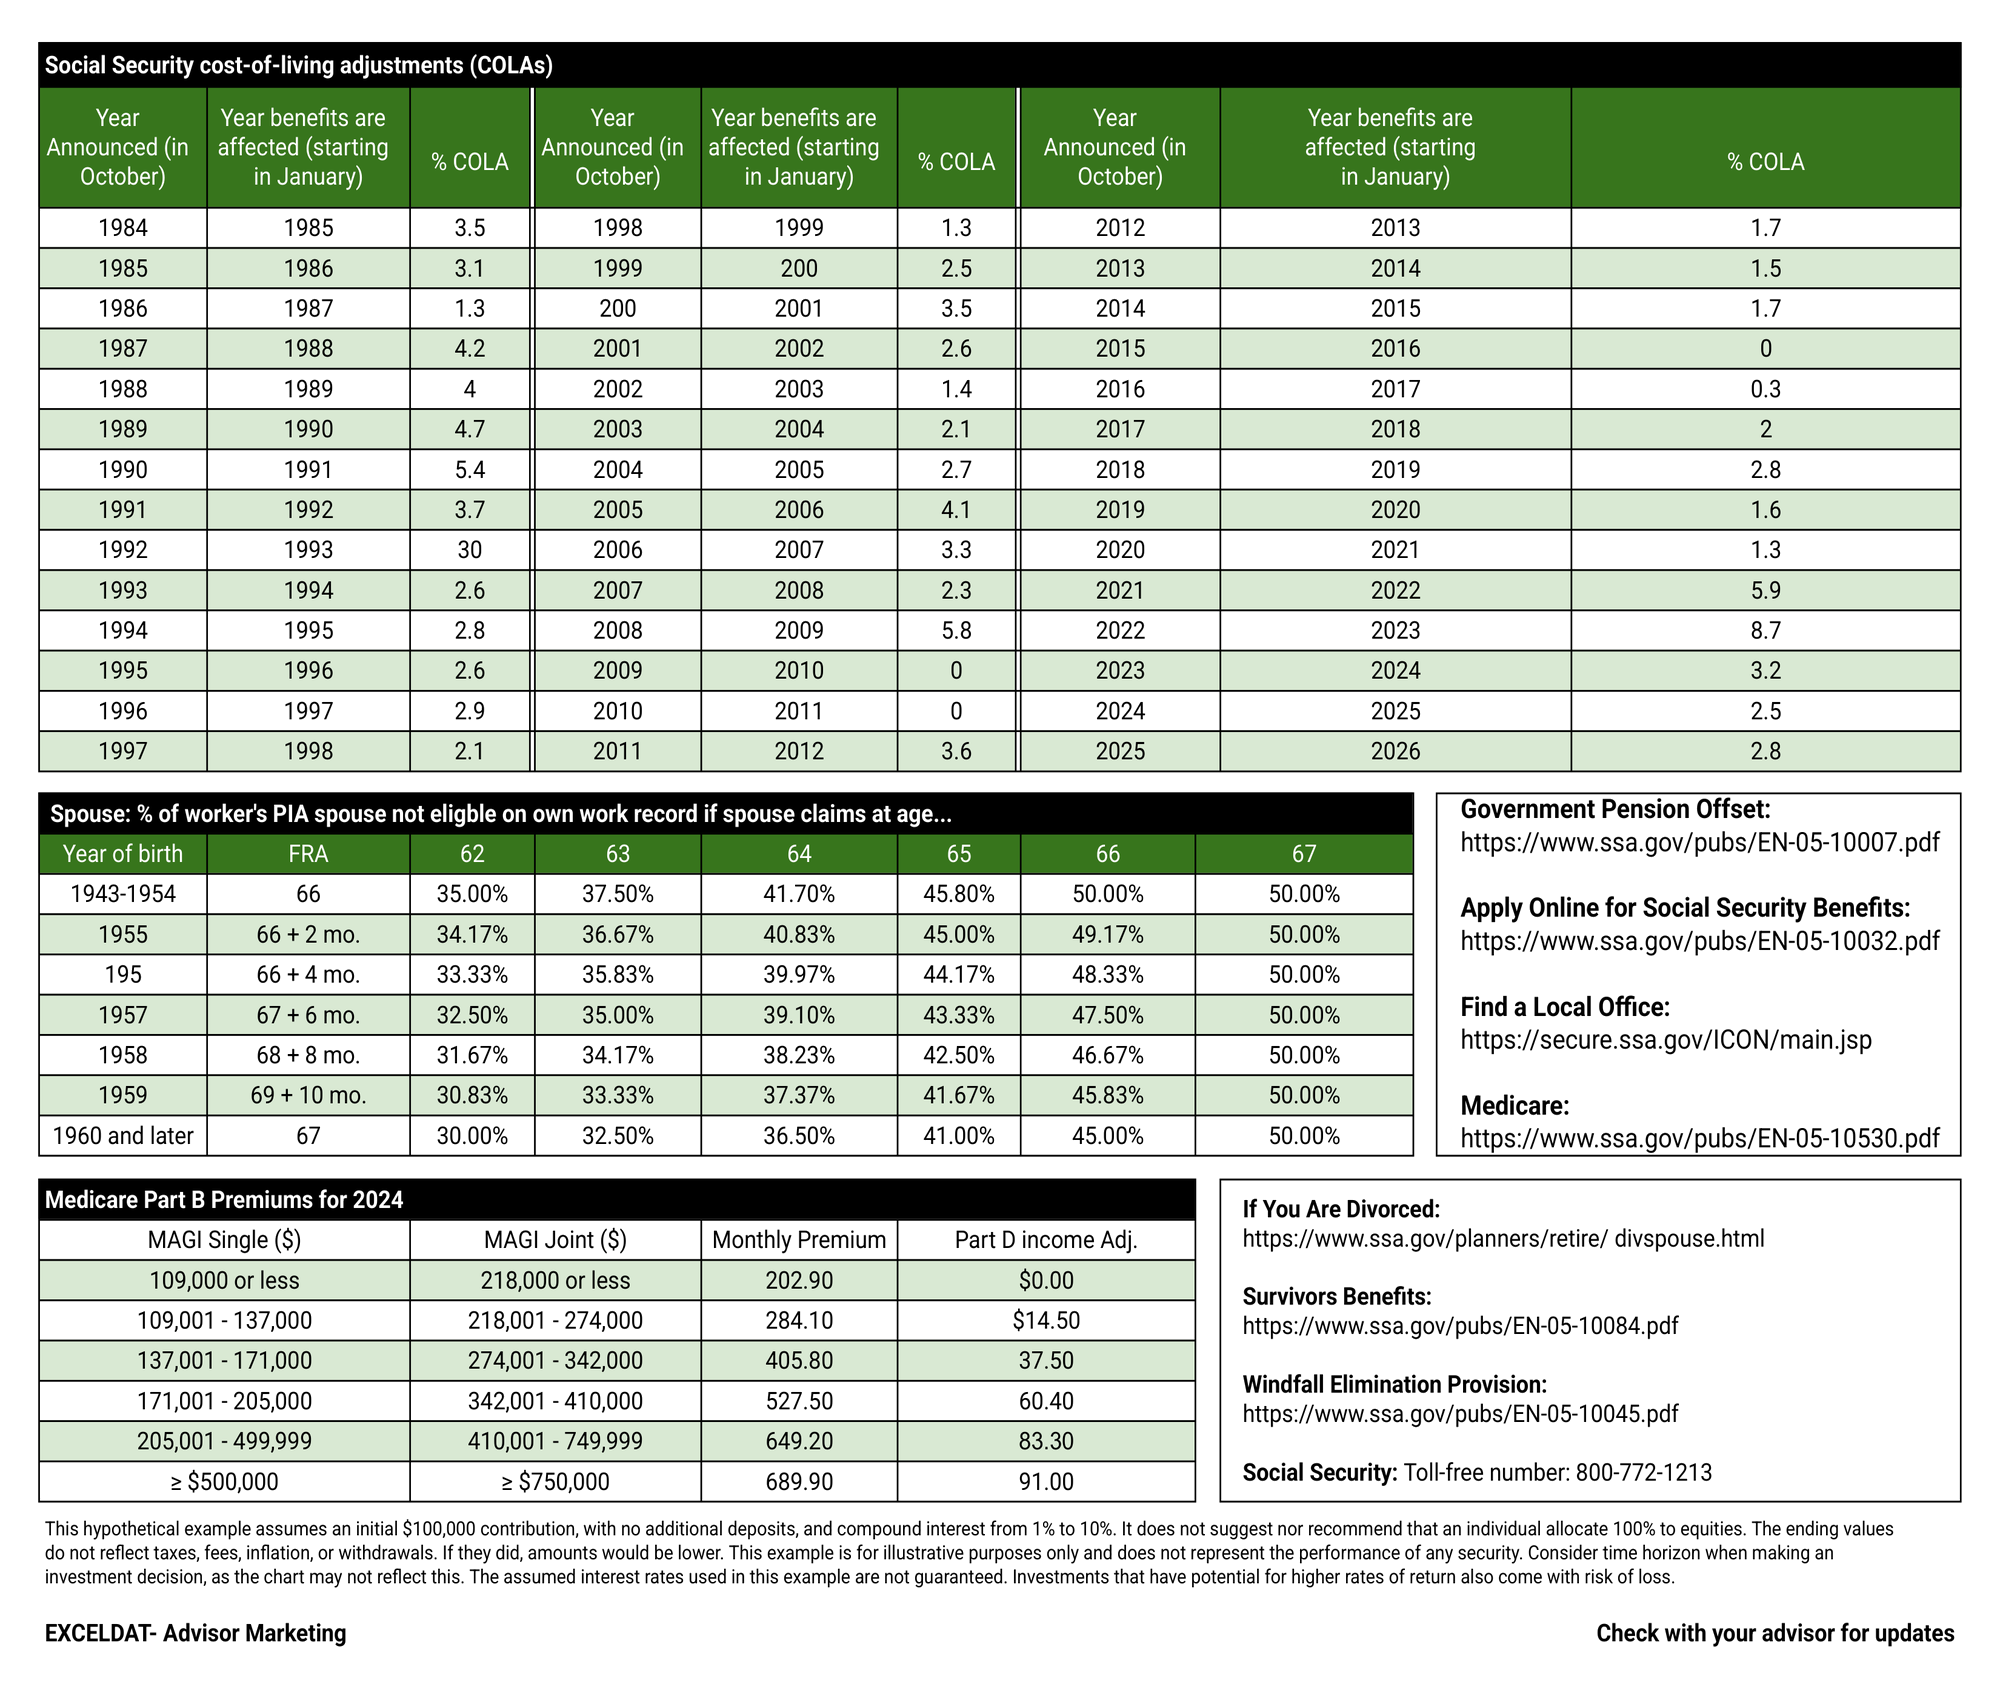Click the Government Pension Offset PDF link

1699,843
